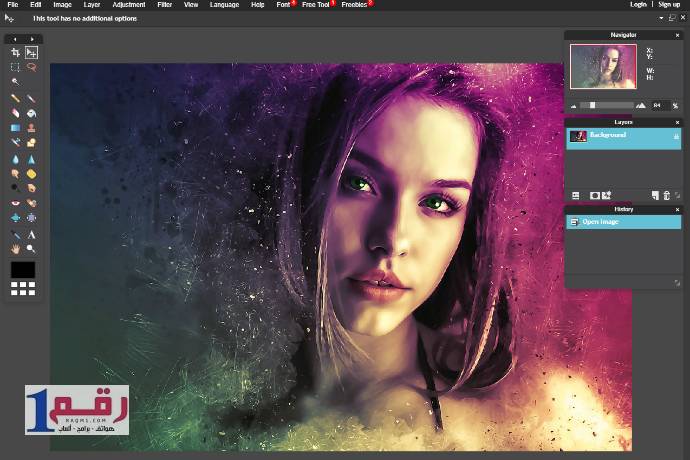
Task: Click the delete layer trash icon
Action: pos(666,195)
